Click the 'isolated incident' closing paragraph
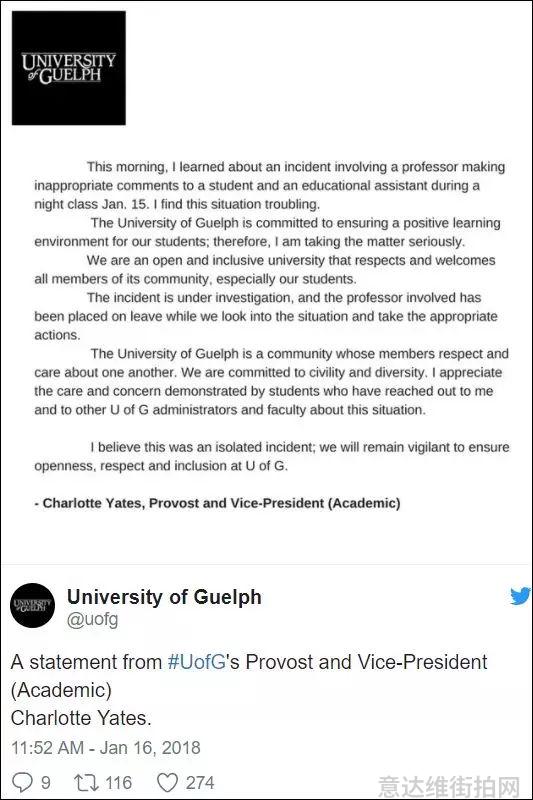The image size is (533, 800). click(x=272, y=456)
